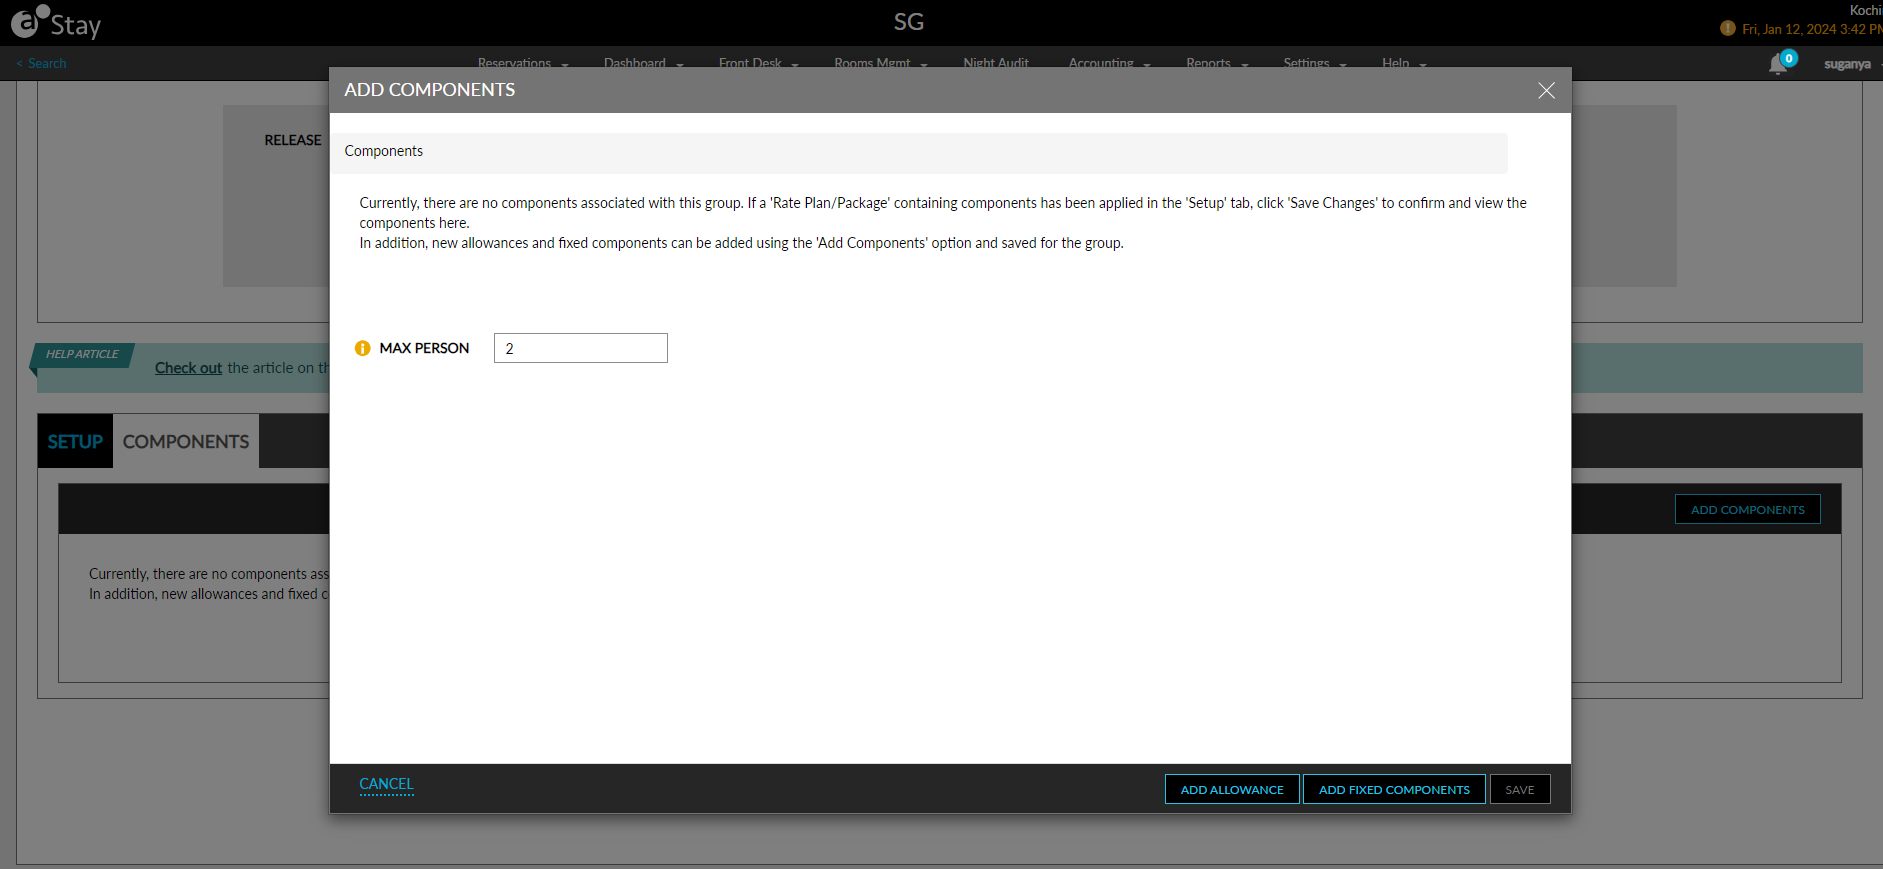Click the Max Person label
The height and width of the screenshot is (869, 1883).
click(x=424, y=348)
